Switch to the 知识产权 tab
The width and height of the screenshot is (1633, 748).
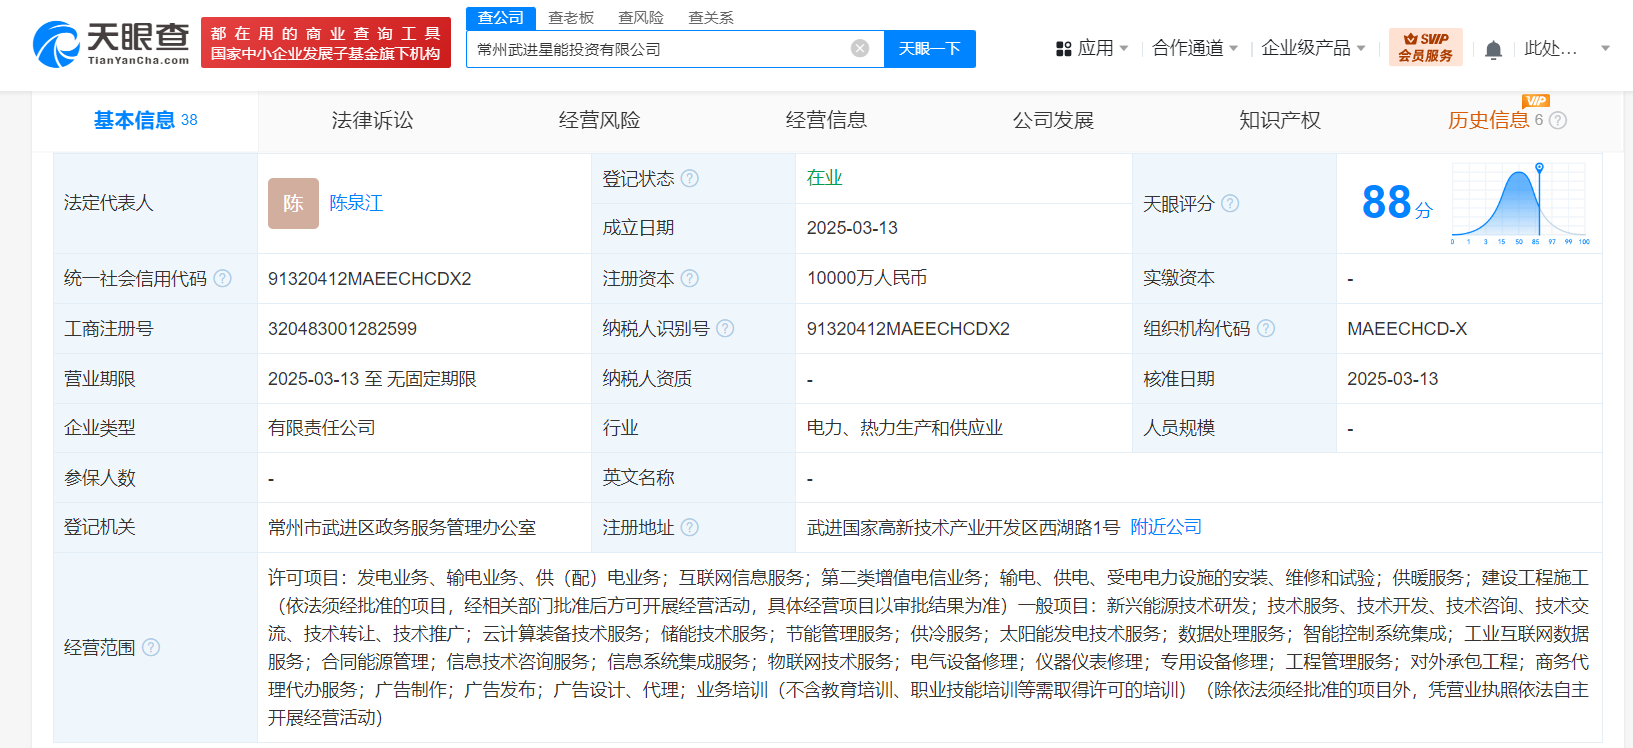[x=1279, y=121]
